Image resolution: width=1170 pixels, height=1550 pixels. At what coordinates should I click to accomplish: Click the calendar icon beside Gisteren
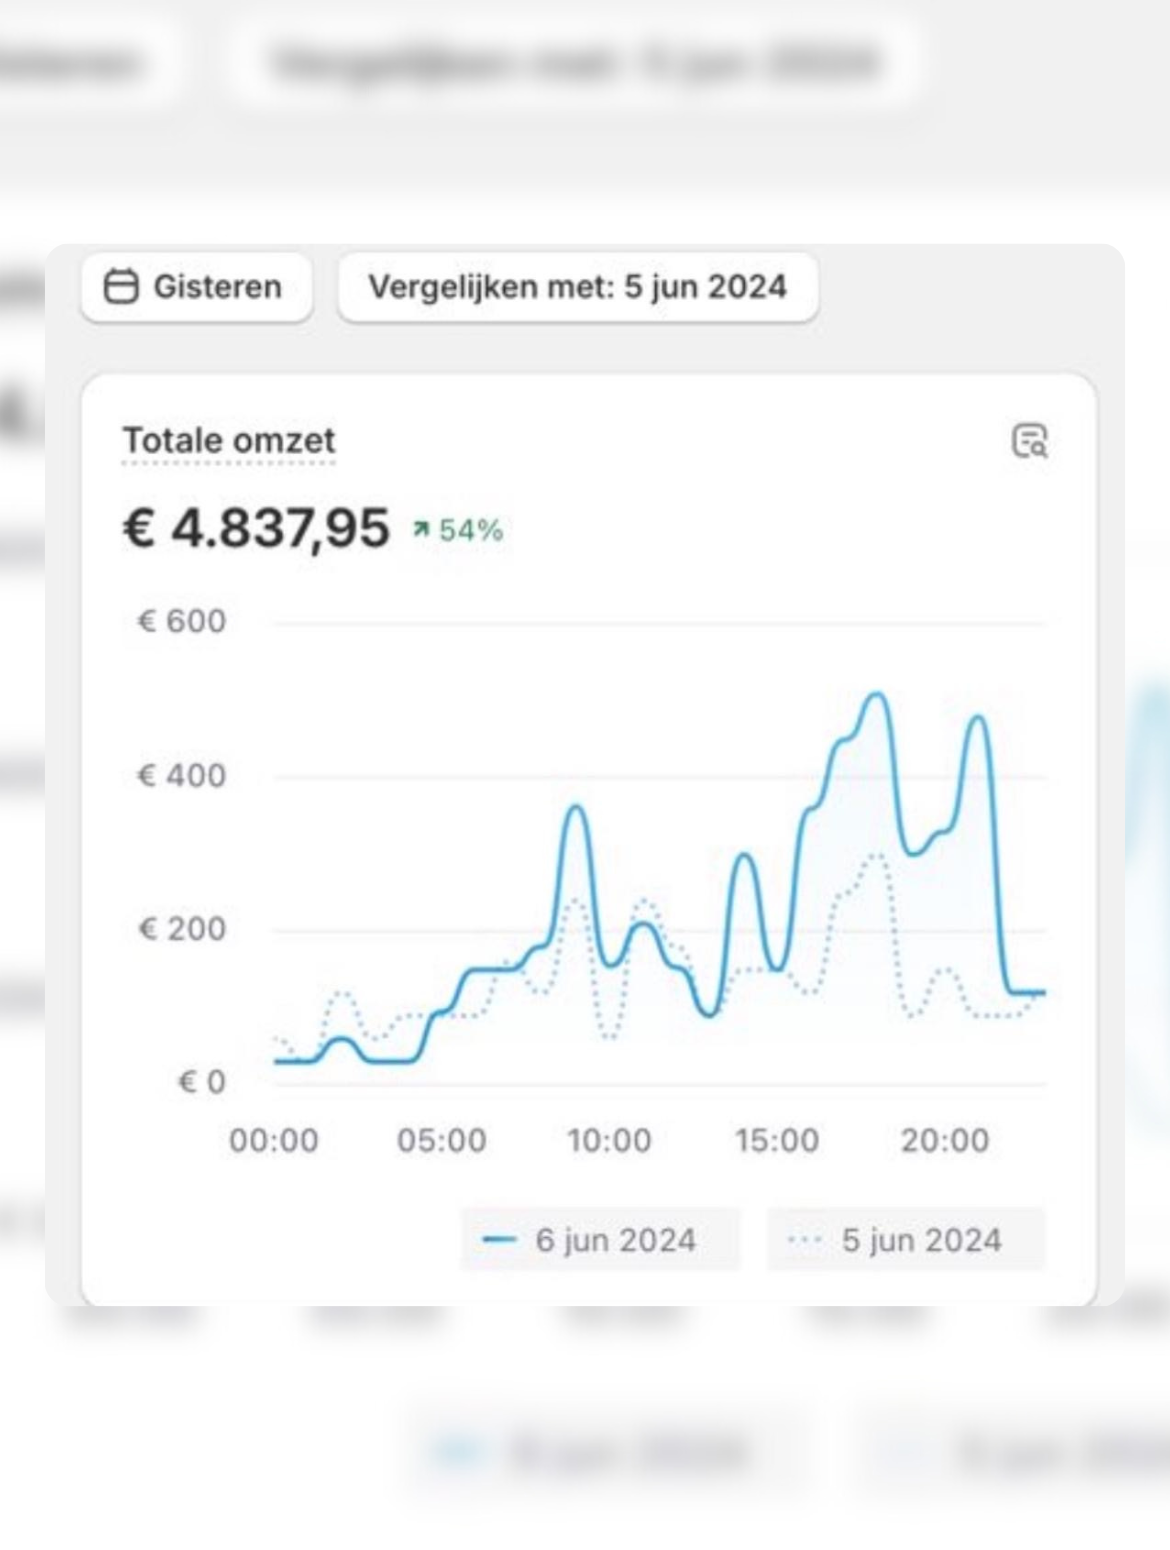click(x=121, y=286)
